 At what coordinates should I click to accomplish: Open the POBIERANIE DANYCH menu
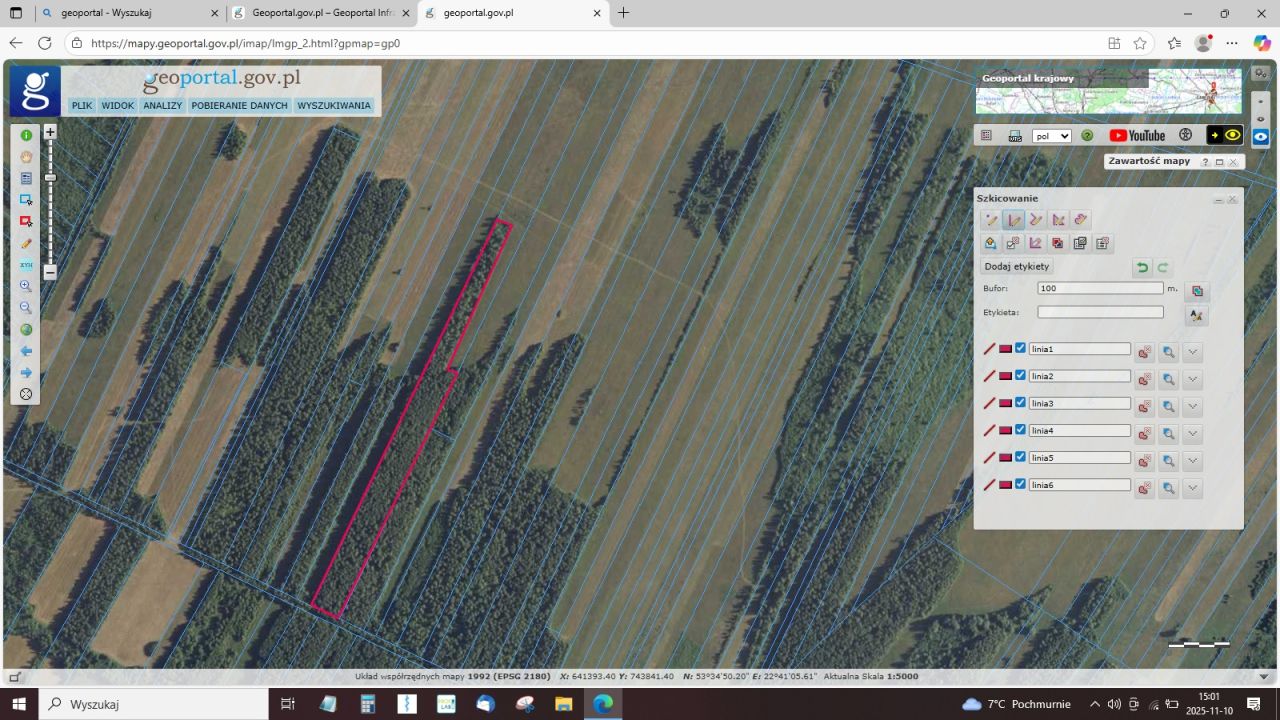[239, 106]
